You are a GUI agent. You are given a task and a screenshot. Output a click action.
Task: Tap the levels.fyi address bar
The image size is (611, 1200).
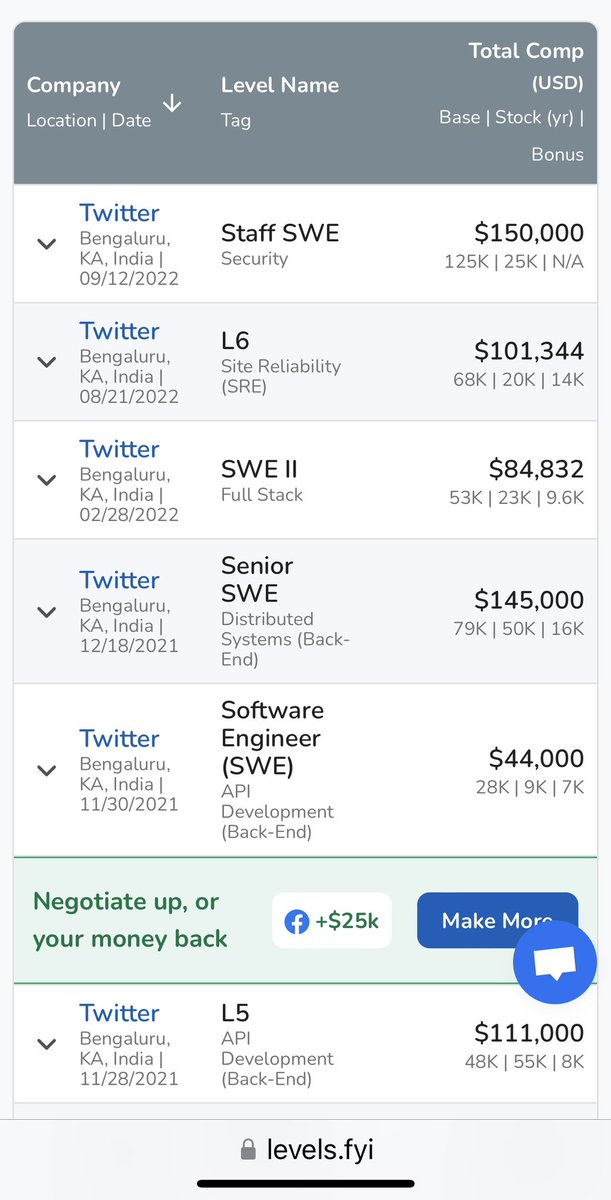point(306,1150)
